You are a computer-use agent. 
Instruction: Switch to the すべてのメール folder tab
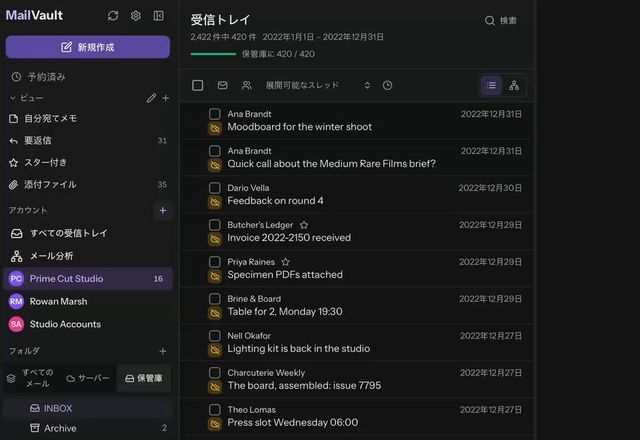coord(31,378)
